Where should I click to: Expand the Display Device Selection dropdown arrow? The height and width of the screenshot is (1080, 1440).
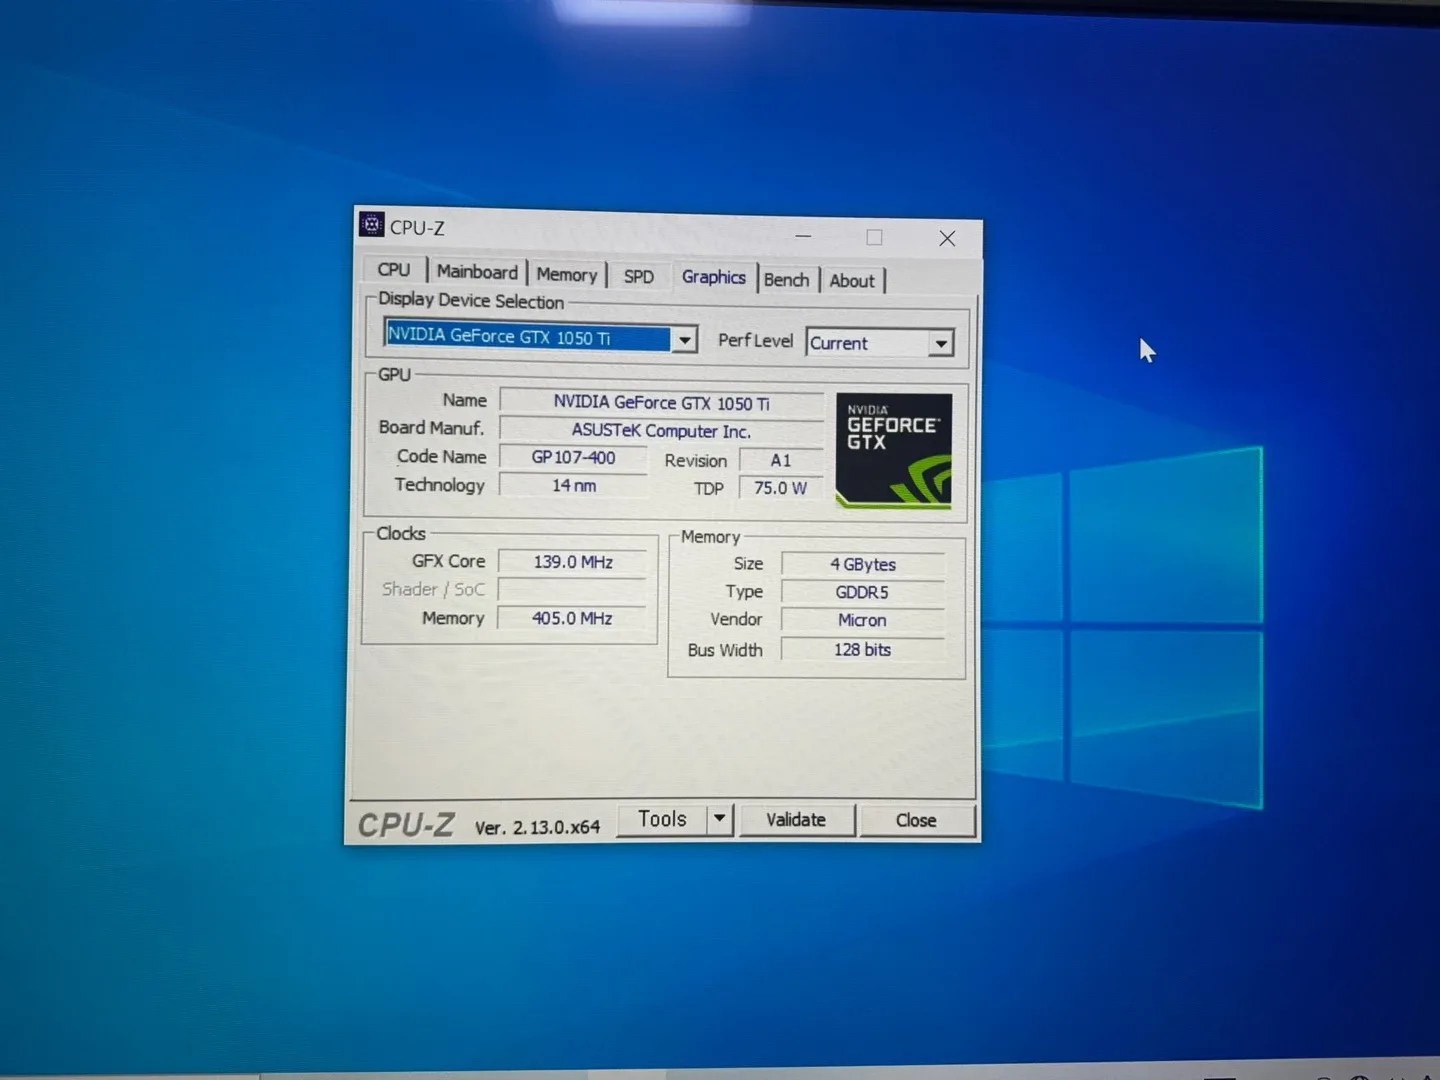684,340
